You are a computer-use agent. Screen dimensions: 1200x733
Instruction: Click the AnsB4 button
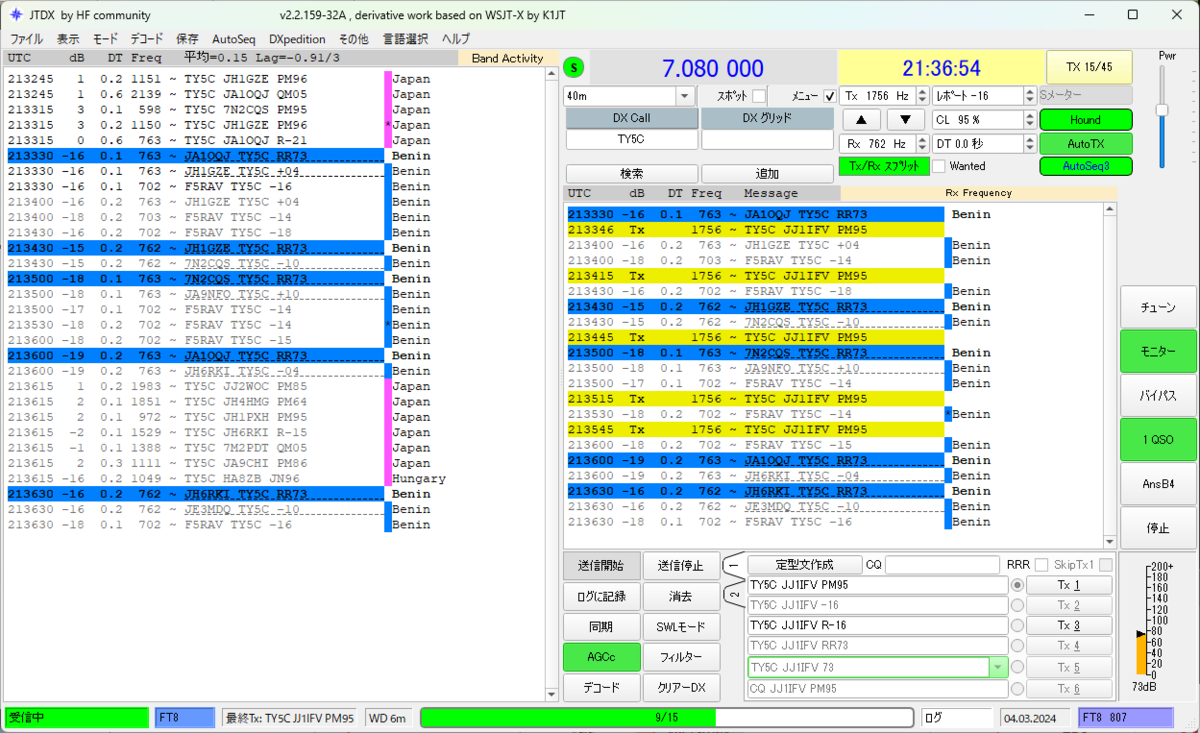tap(1158, 483)
